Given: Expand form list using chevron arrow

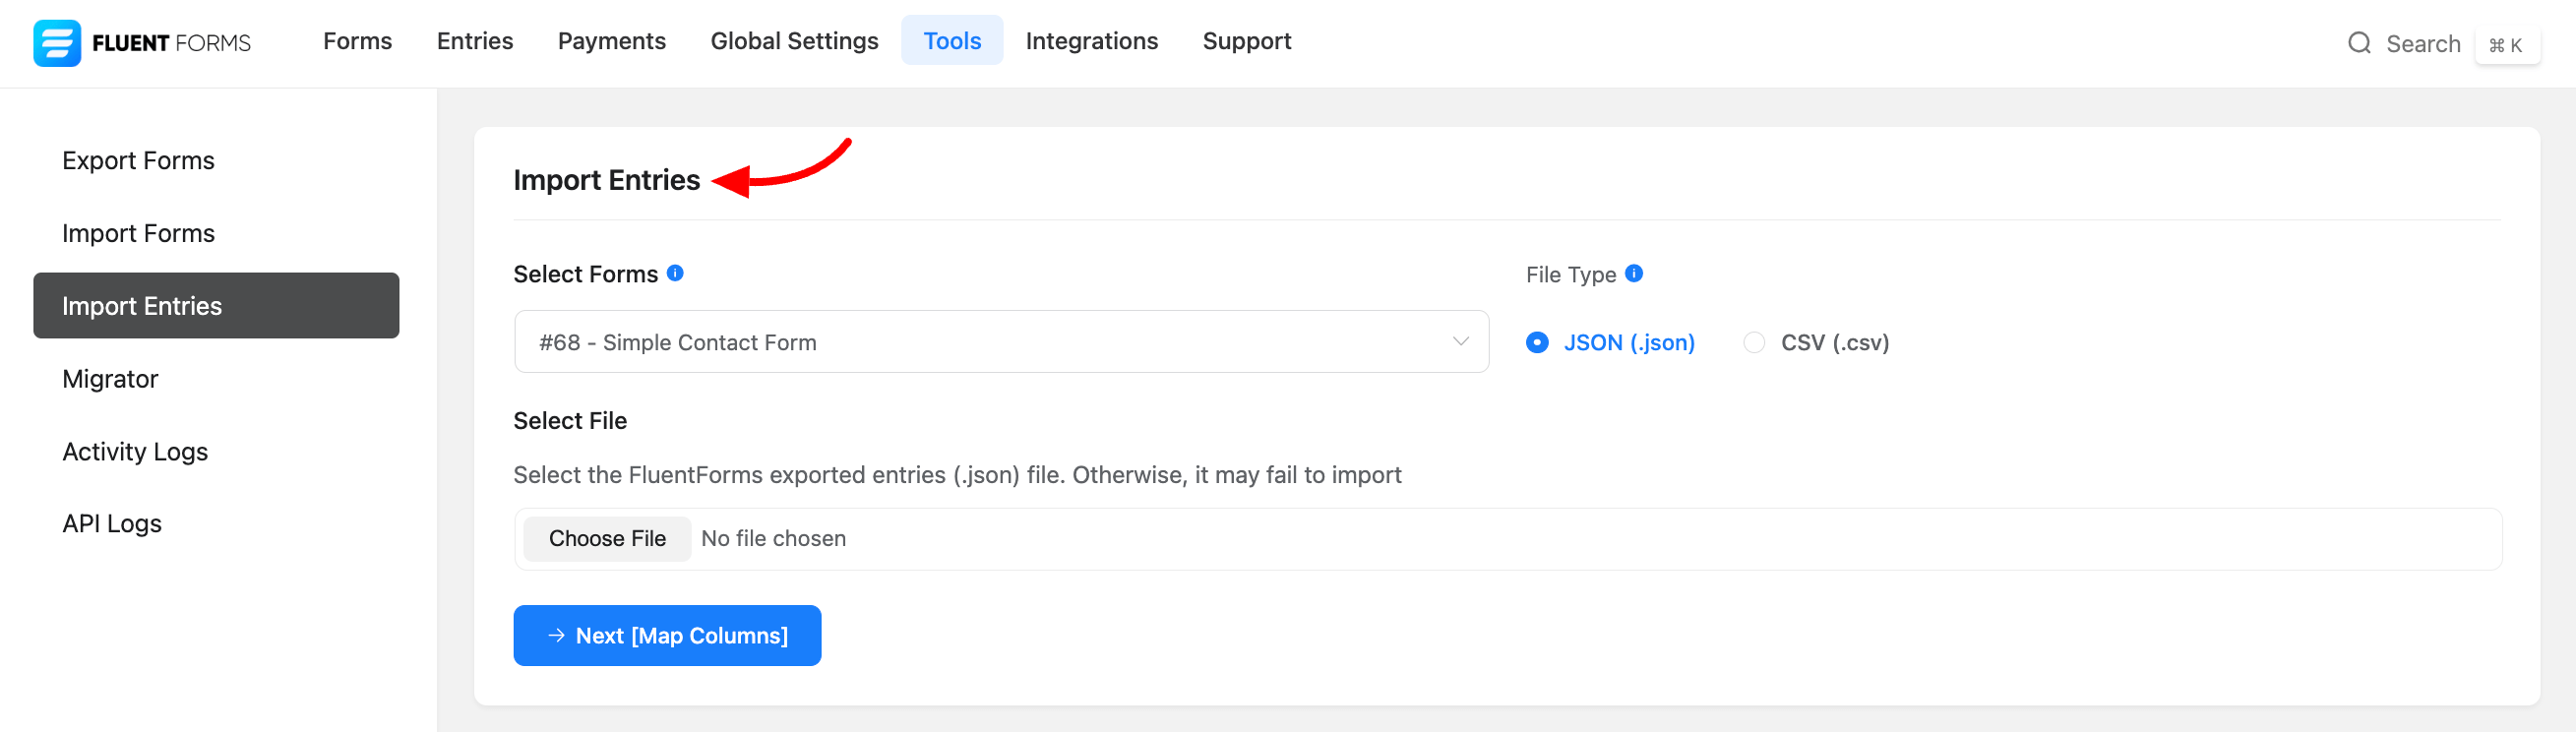Looking at the screenshot, I should coord(1460,342).
